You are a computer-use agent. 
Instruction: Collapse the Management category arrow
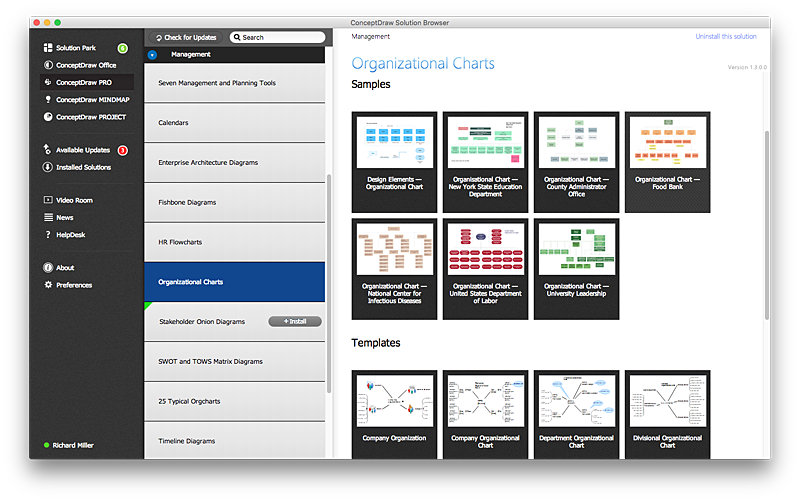(x=152, y=55)
